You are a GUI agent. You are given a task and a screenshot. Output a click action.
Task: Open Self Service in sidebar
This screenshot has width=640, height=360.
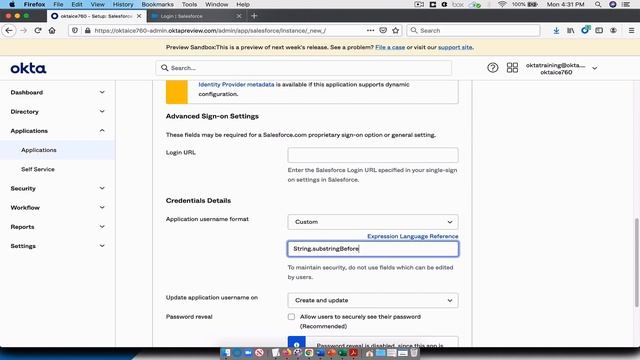click(38, 169)
